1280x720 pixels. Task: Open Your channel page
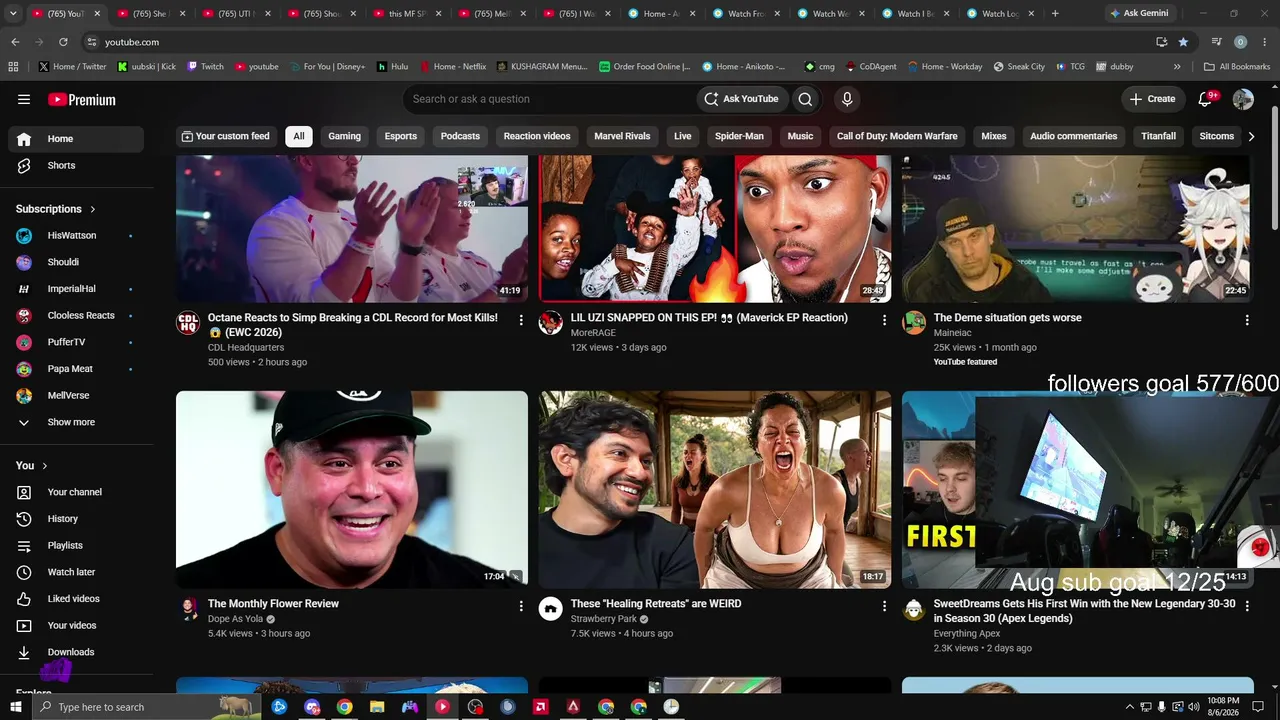pyautogui.click(x=76, y=492)
